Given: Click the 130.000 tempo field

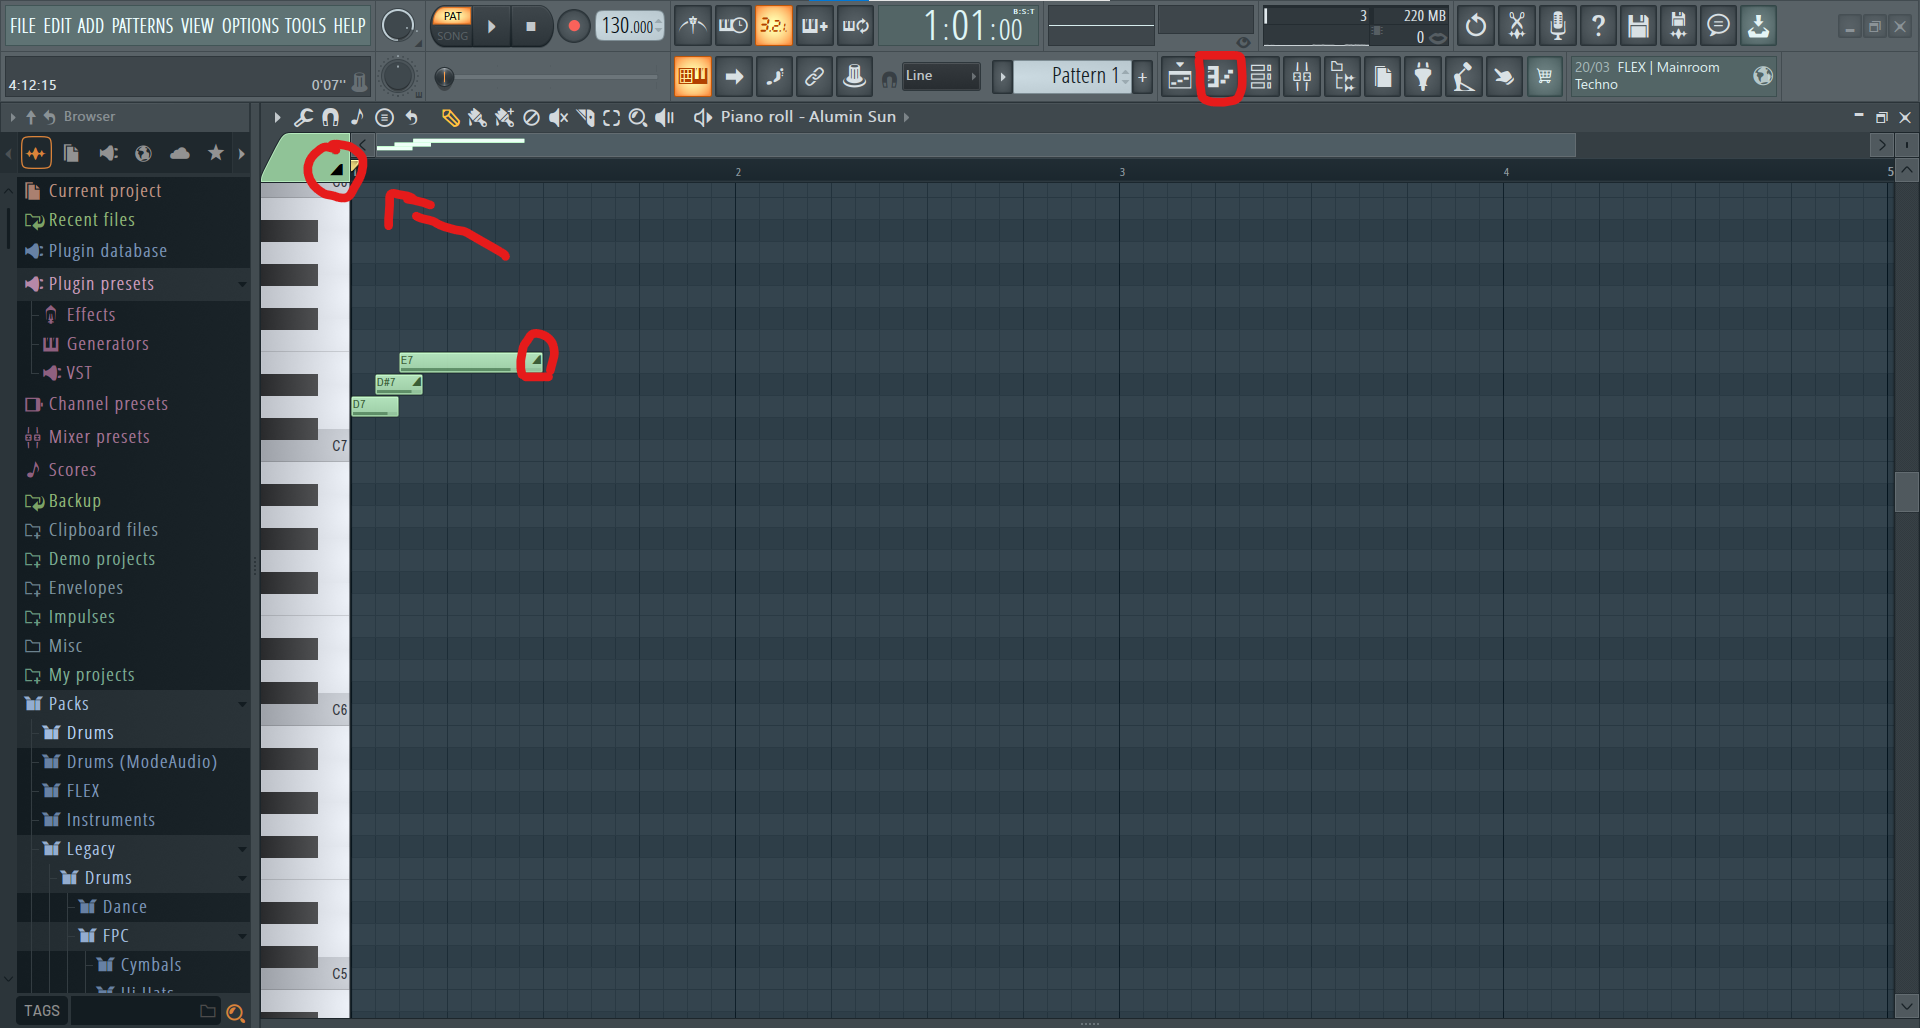Looking at the screenshot, I should 629,26.
